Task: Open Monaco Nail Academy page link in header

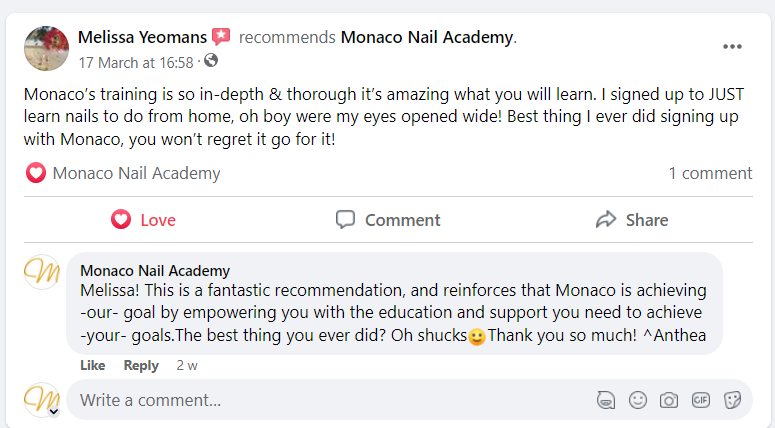Action: [x=427, y=38]
